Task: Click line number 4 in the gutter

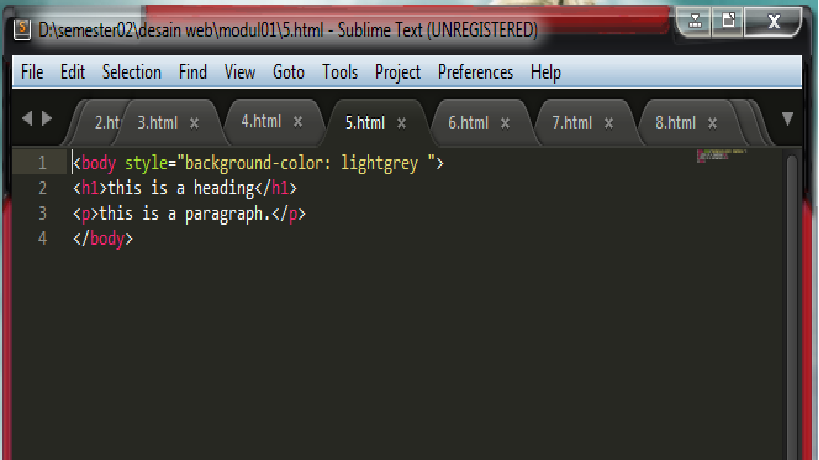Action: [x=42, y=238]
